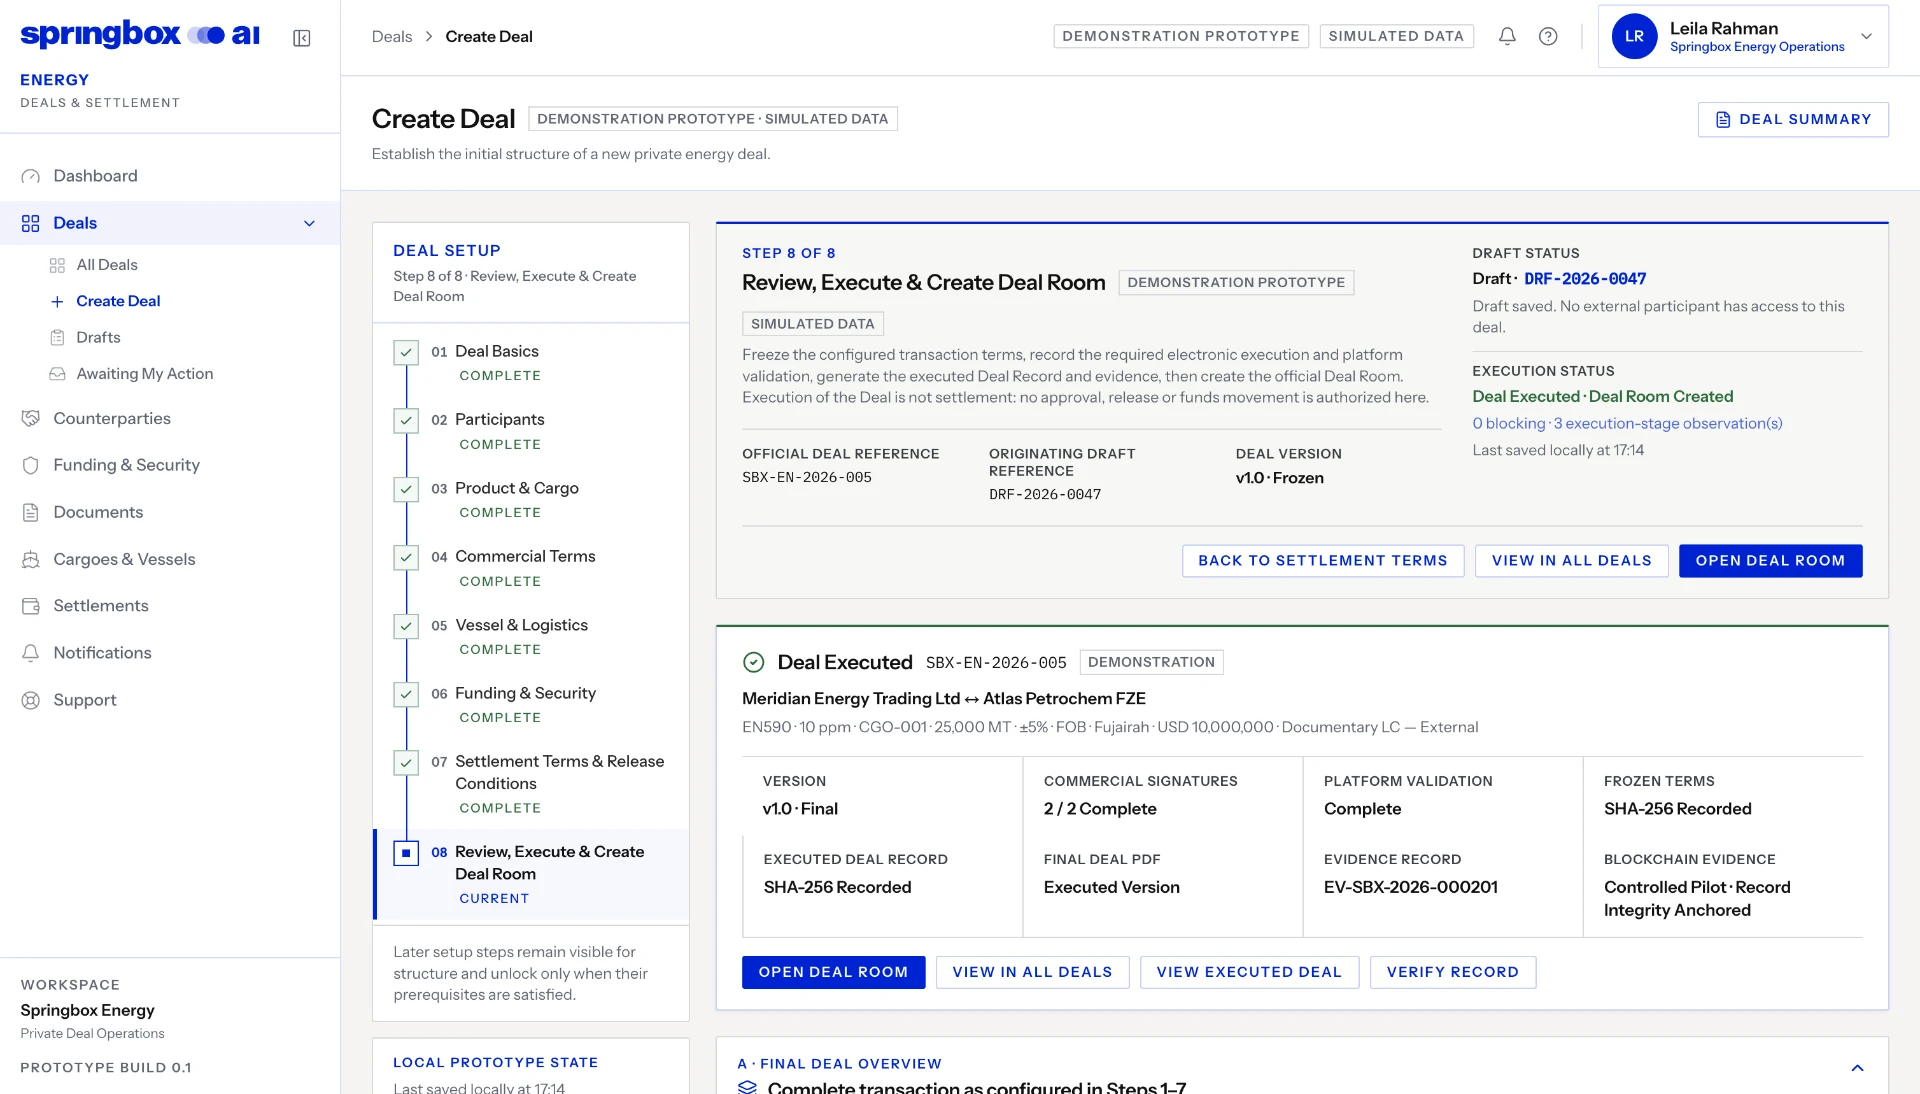Click the Funding & Security shield icon
1920x1094 pixels.
click(31, 465)
